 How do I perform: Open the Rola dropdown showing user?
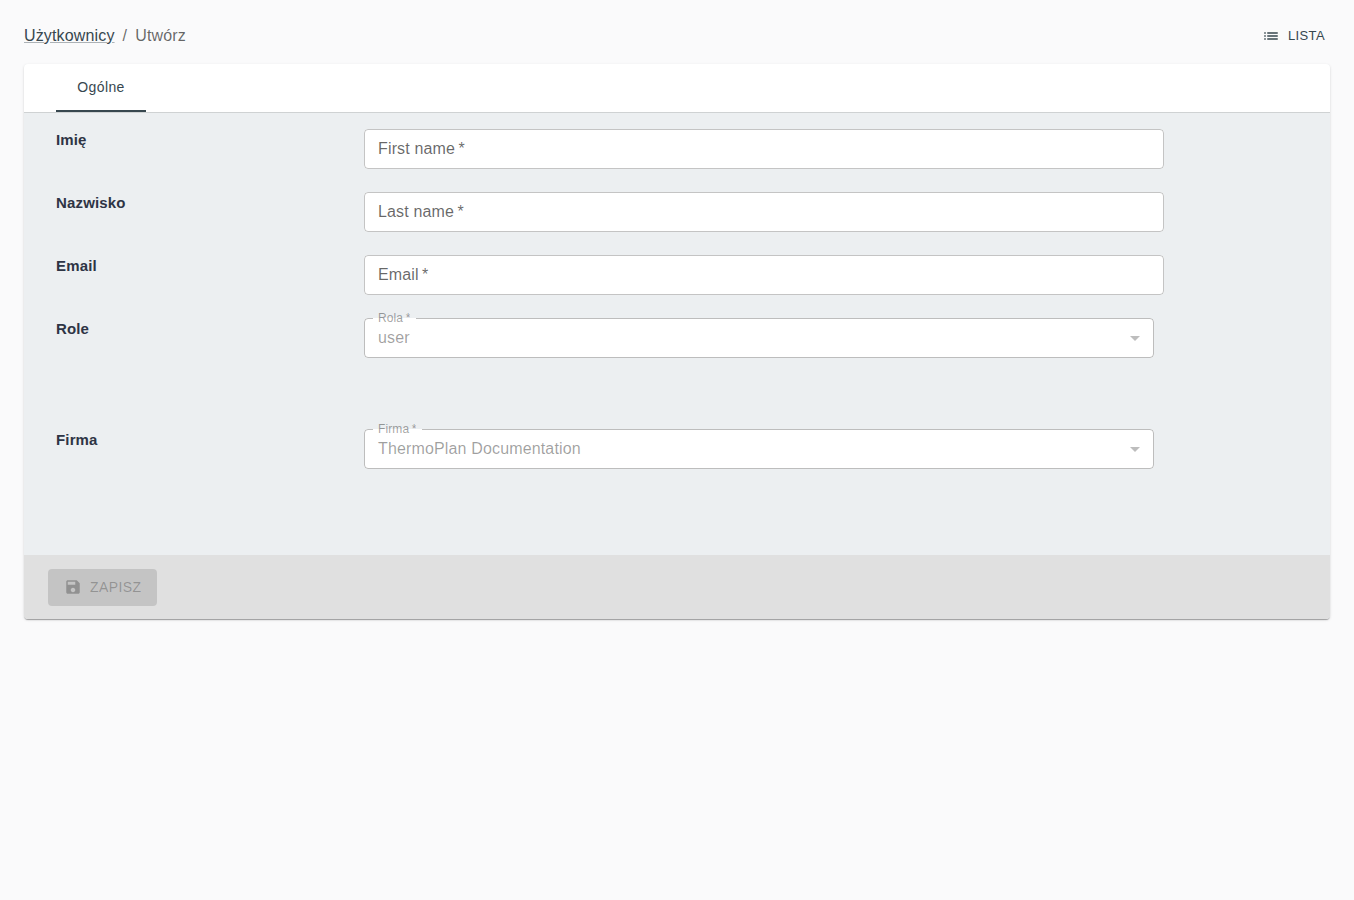(759, 338)
